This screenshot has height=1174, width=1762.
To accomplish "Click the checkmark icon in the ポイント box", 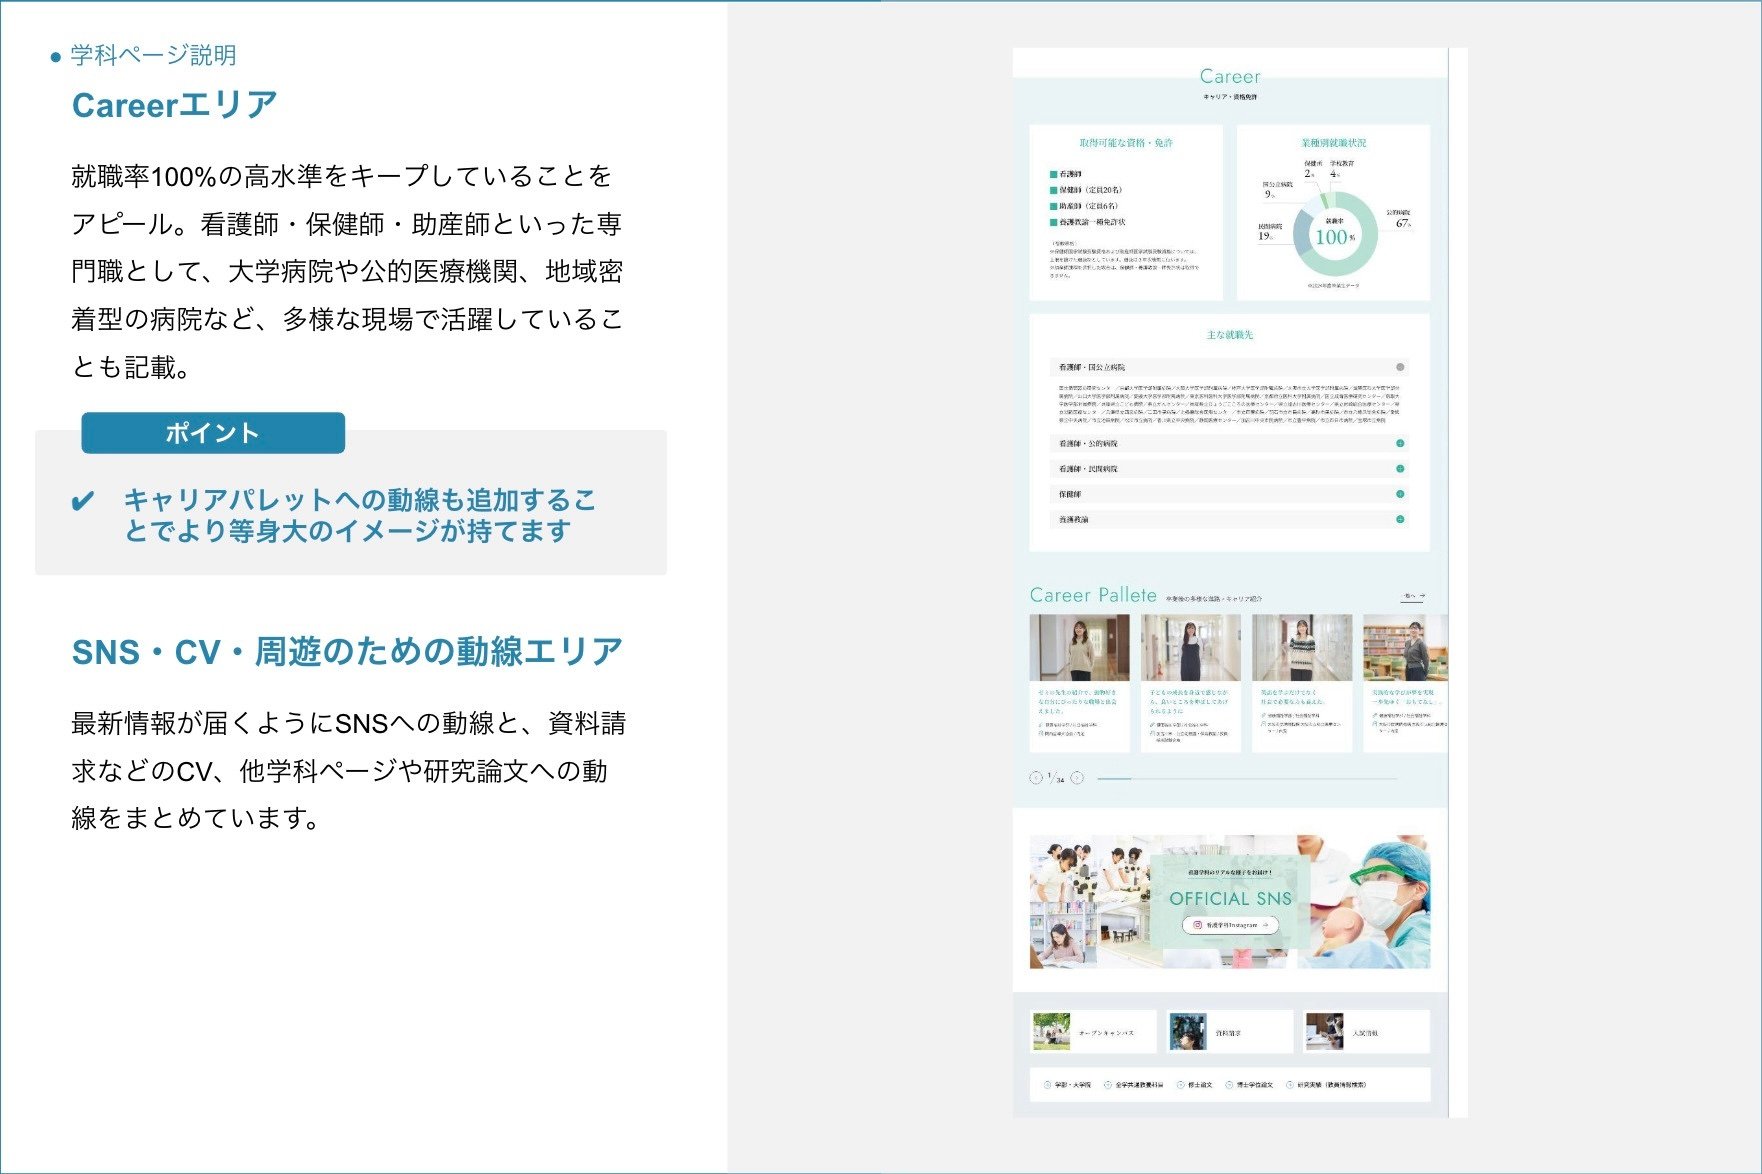I will click(84, 501).
